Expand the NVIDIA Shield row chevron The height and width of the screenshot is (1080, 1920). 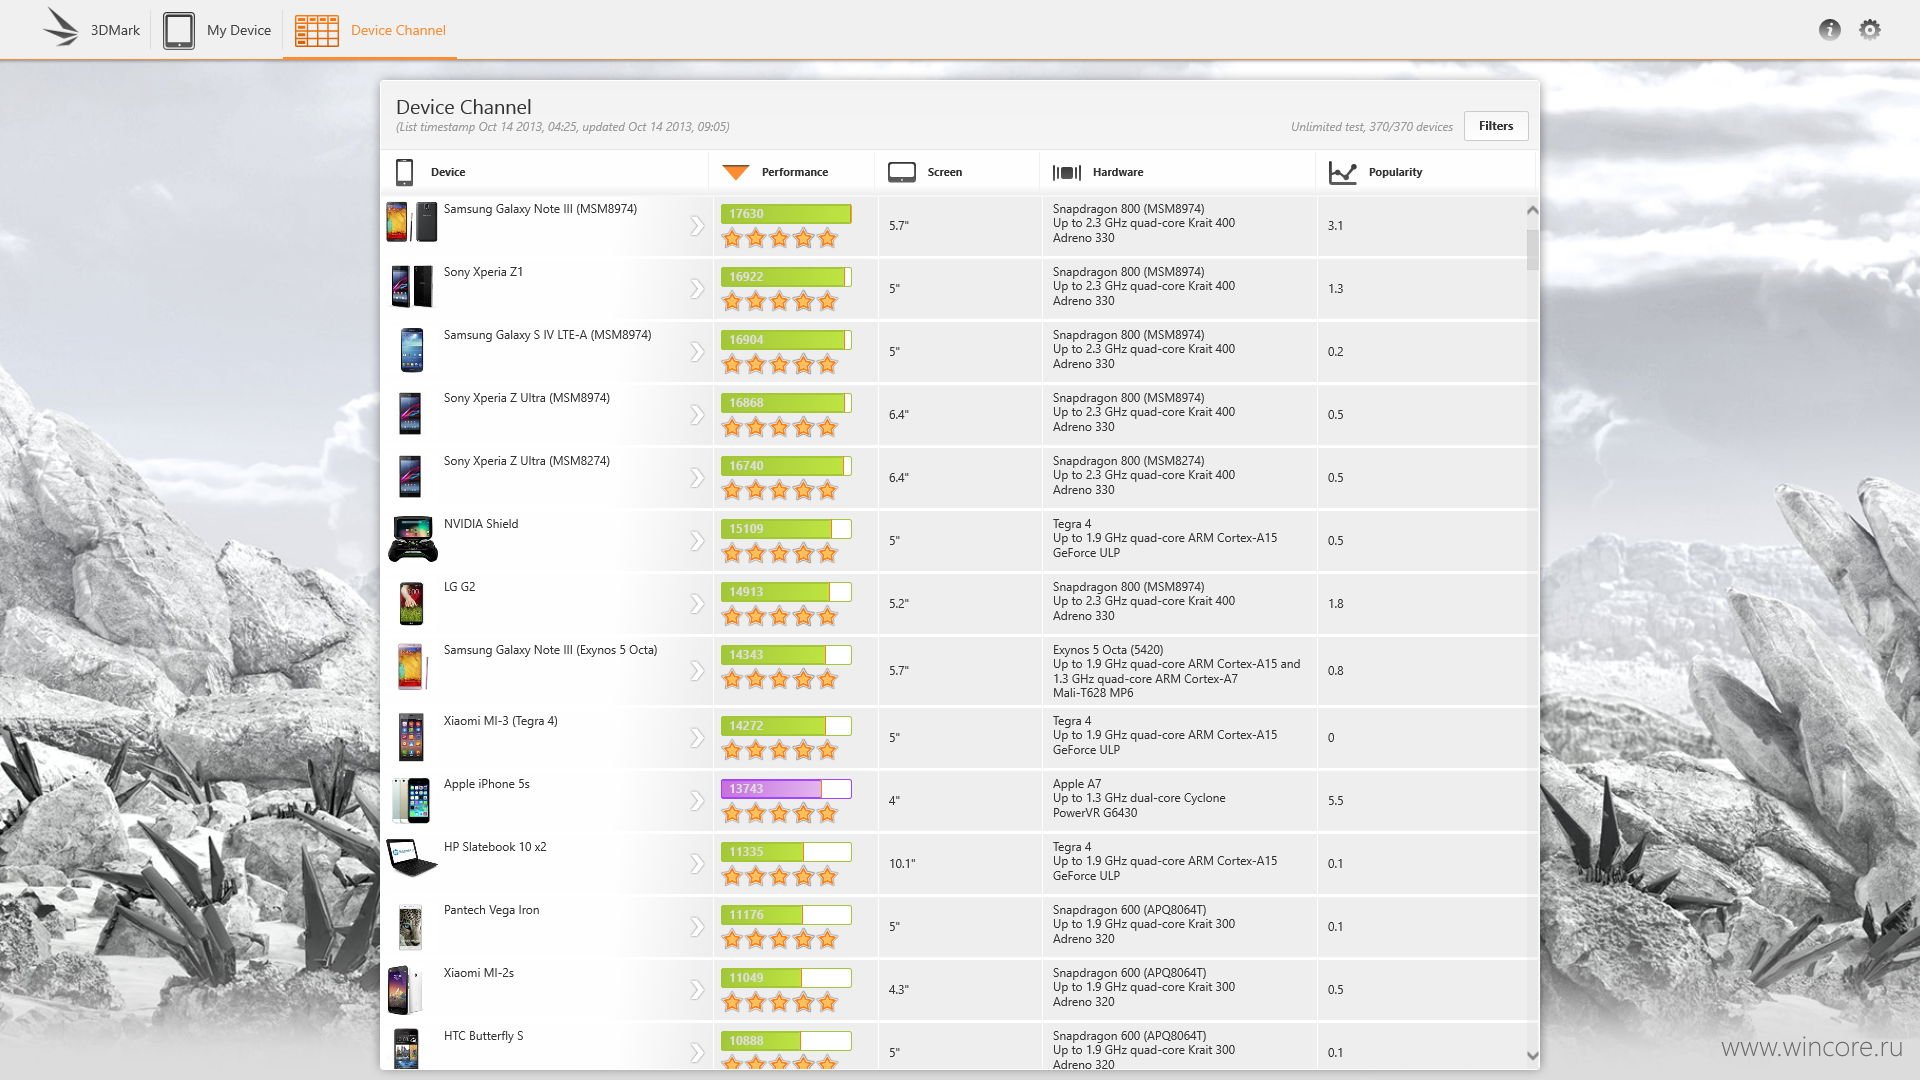[697, 541]
